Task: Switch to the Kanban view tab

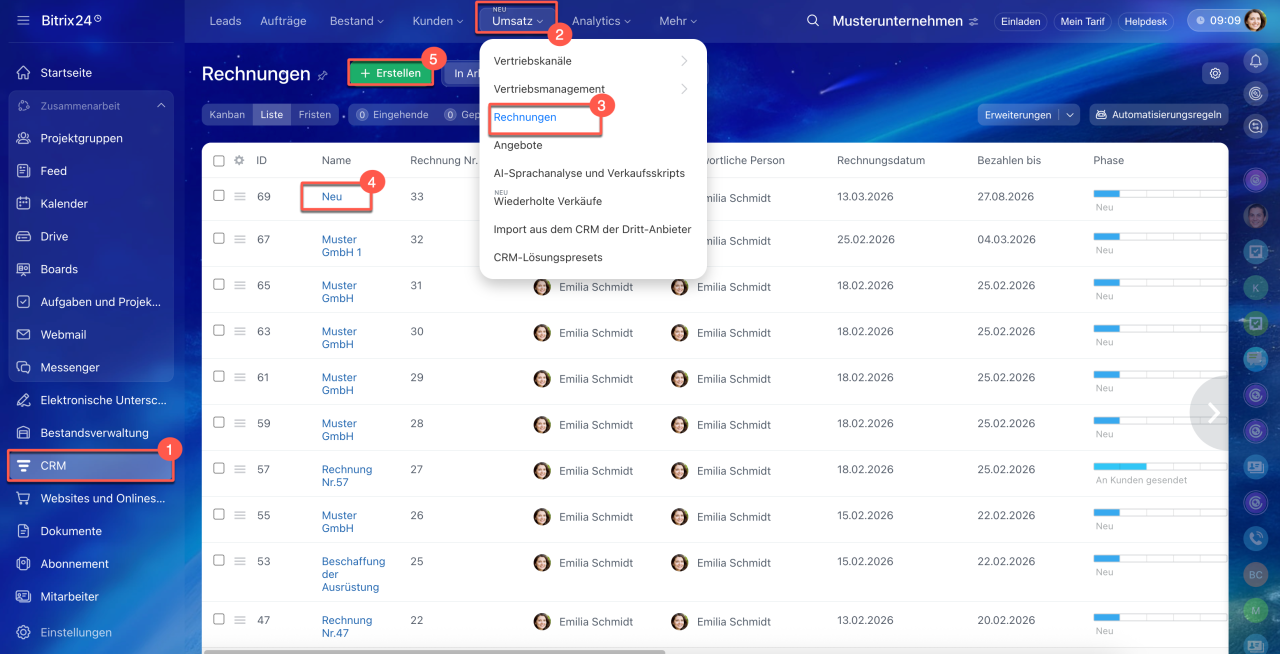Action: 227,115
